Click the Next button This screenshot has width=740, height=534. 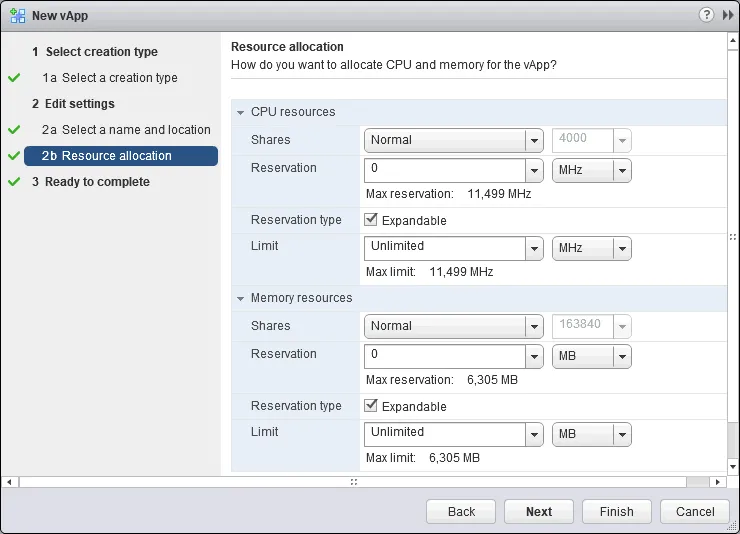(538, 512)
